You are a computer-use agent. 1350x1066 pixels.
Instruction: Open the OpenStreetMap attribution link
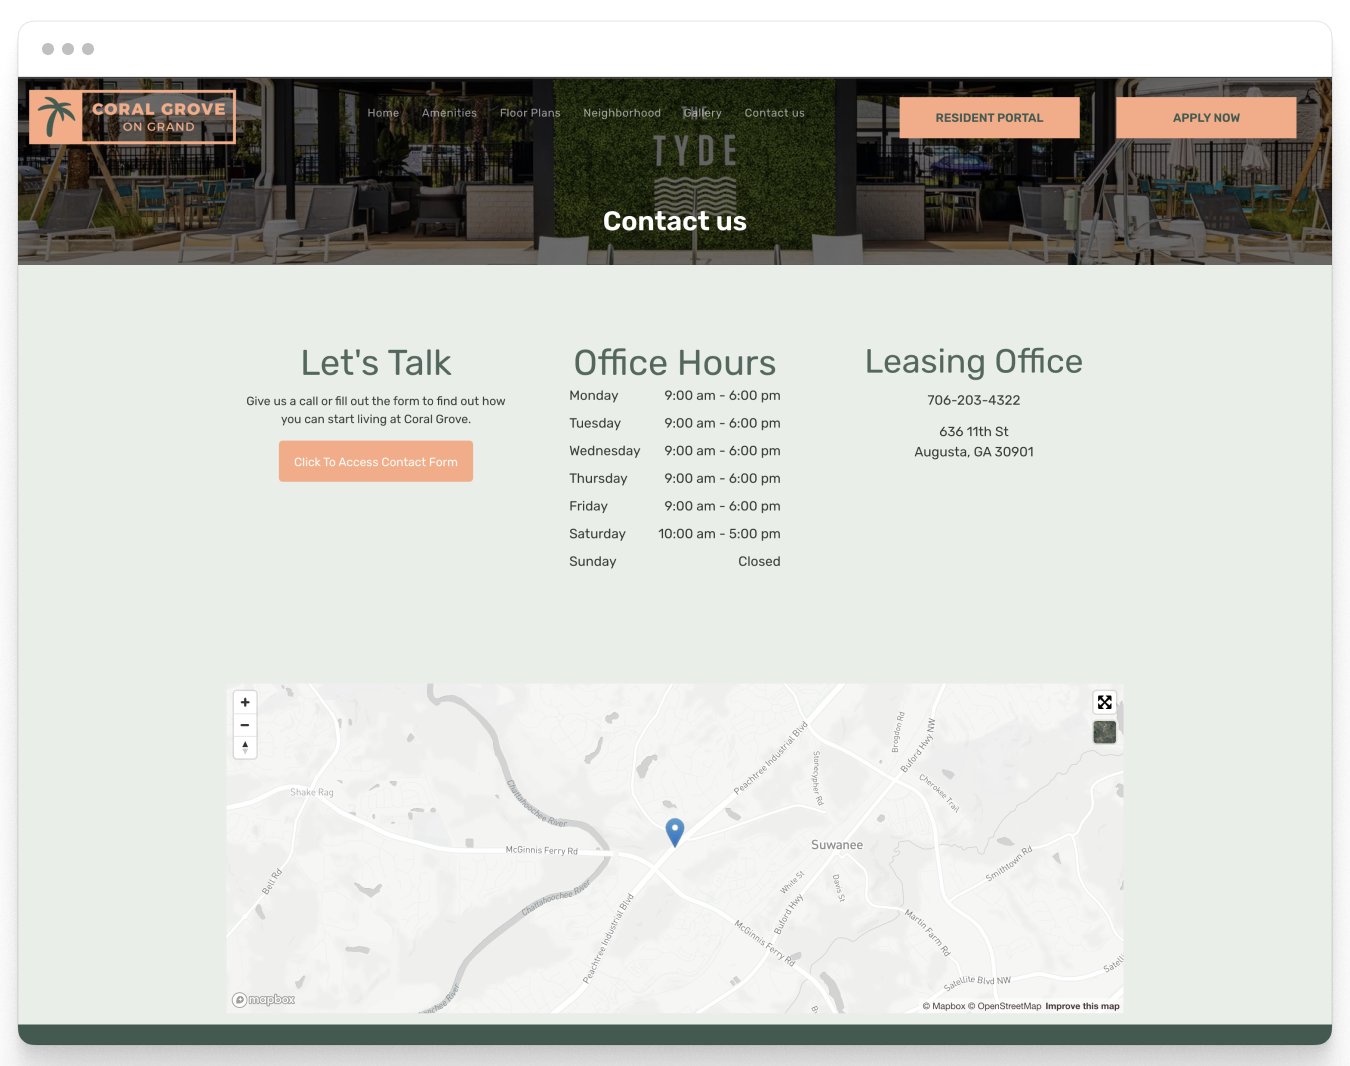(x=1009, y=1006)
